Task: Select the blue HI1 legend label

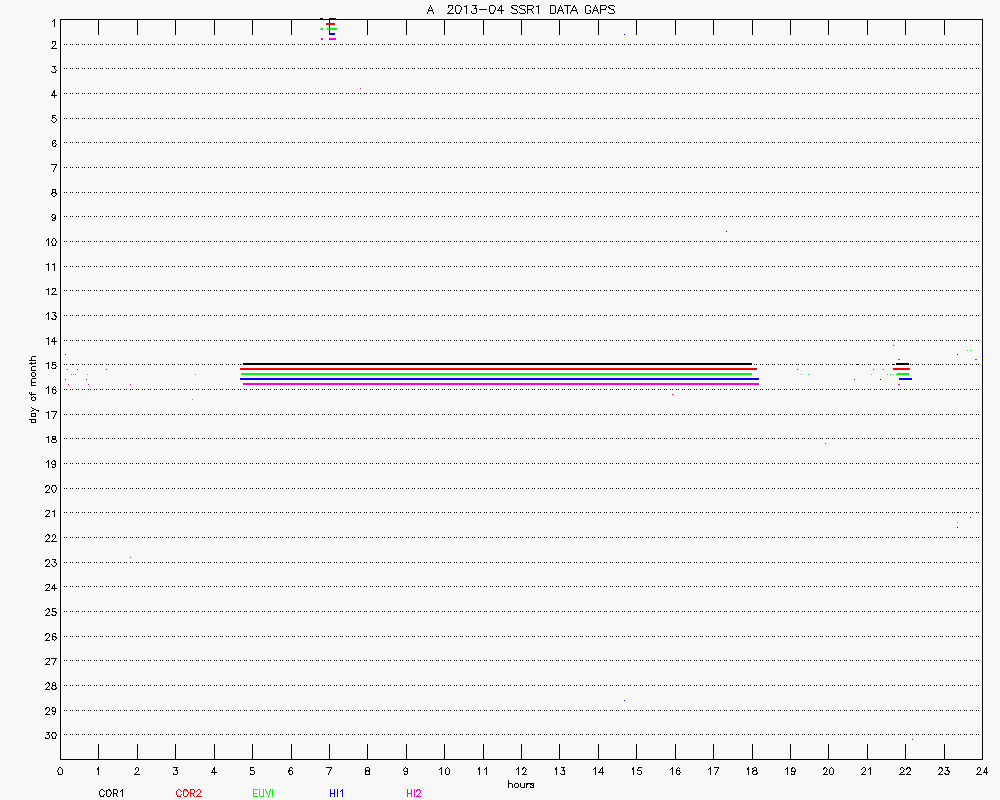Action: tap(337, 793)
